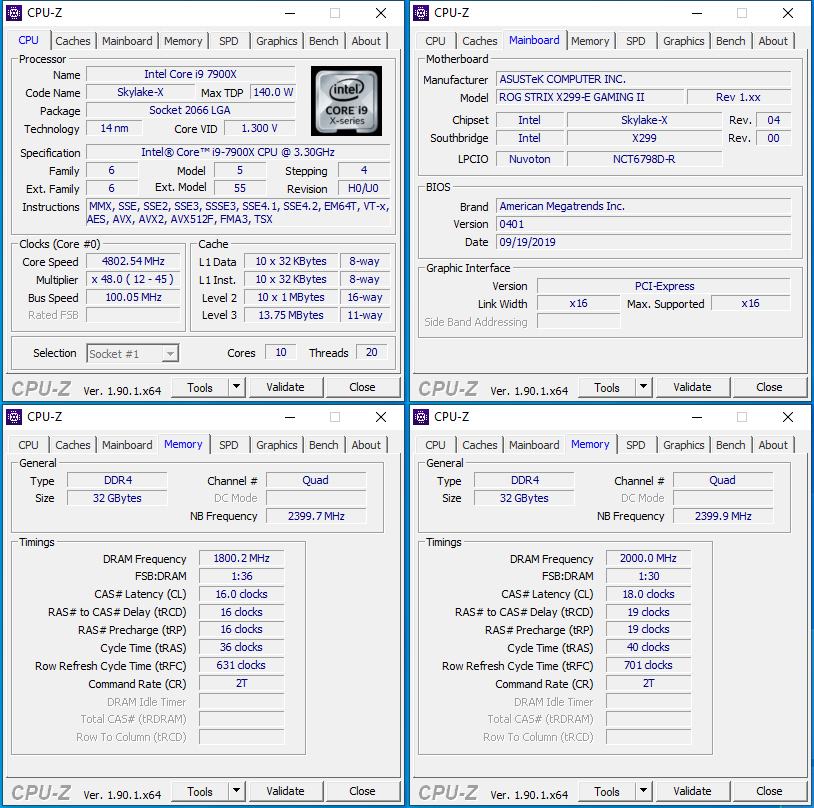Click the multiplier value x 48.0 (12 - 45)
This screenshot has height=808, width=814.
(133, 279)
